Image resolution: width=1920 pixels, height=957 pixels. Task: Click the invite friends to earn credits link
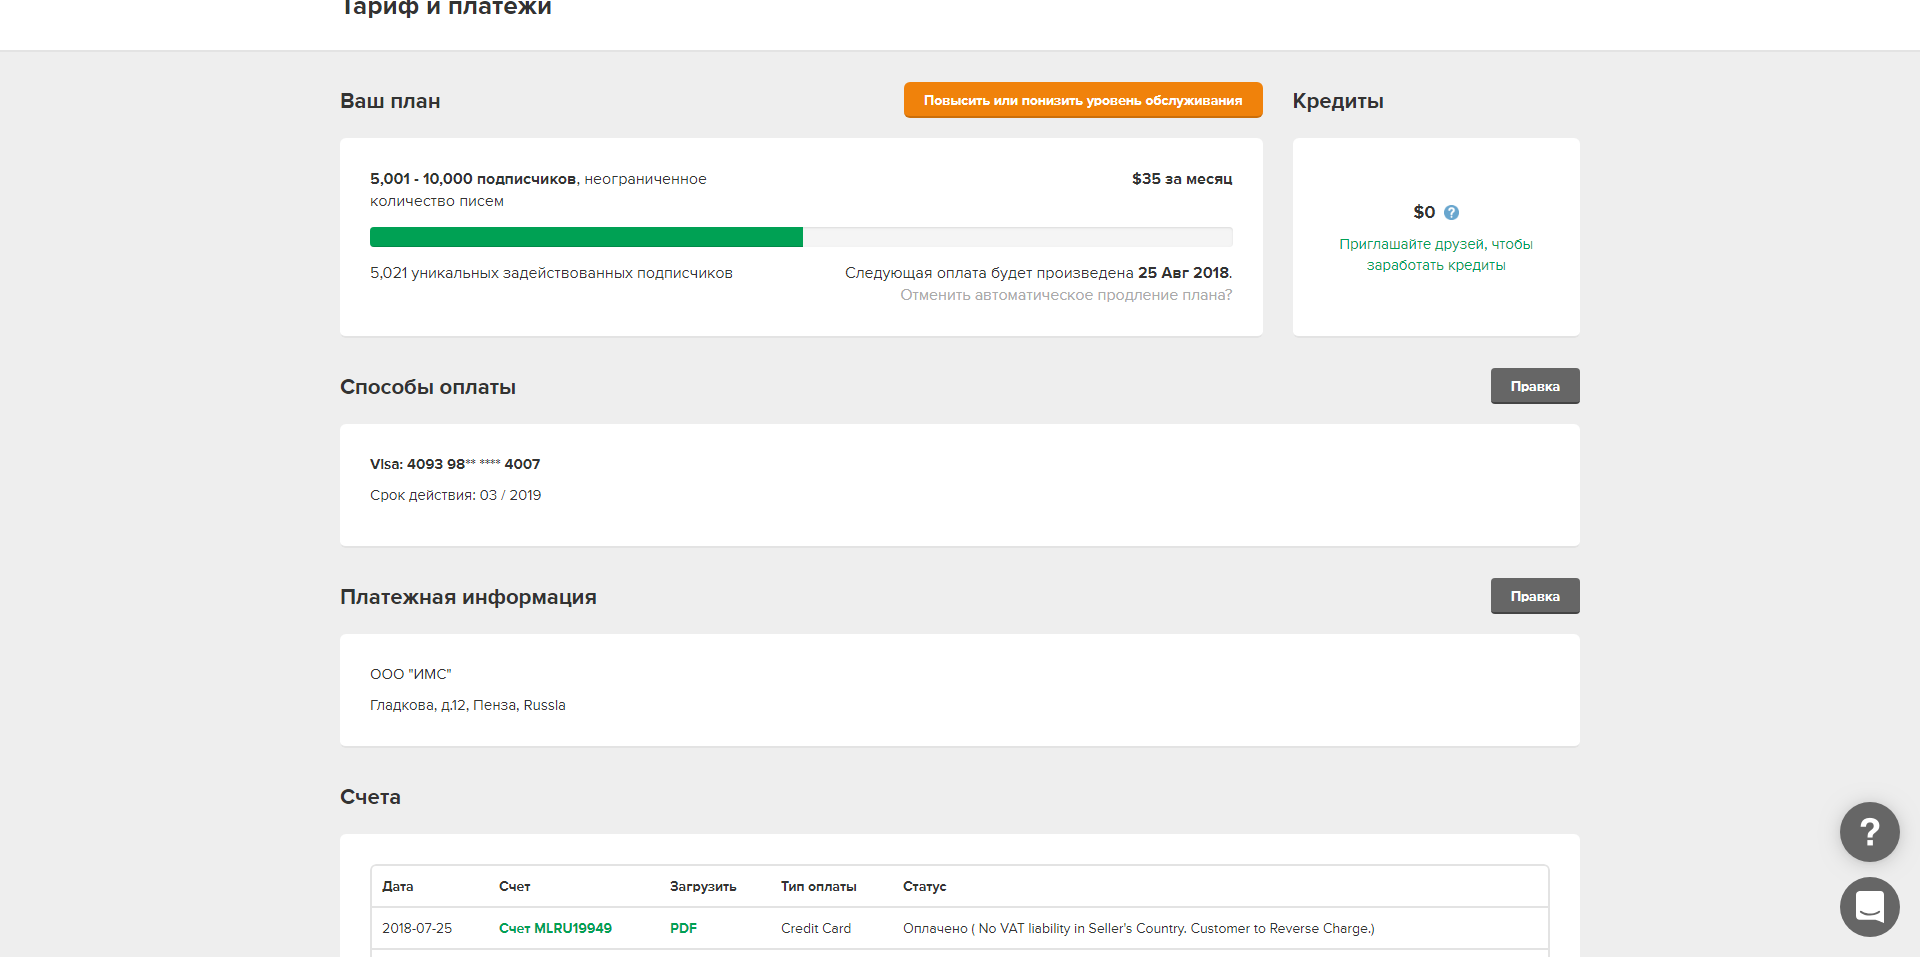pyautogui.click(x=1435, y=254)
